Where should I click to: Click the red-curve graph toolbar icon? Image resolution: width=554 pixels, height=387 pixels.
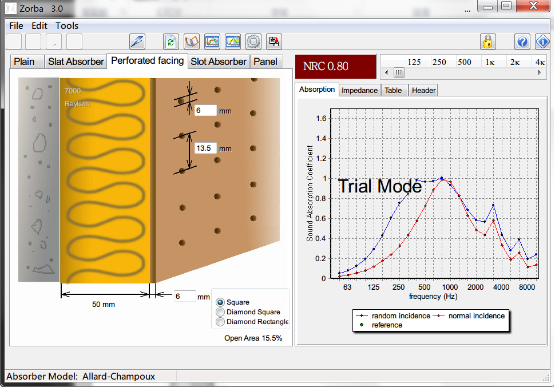pyautogui.click(x=212, y=41)
